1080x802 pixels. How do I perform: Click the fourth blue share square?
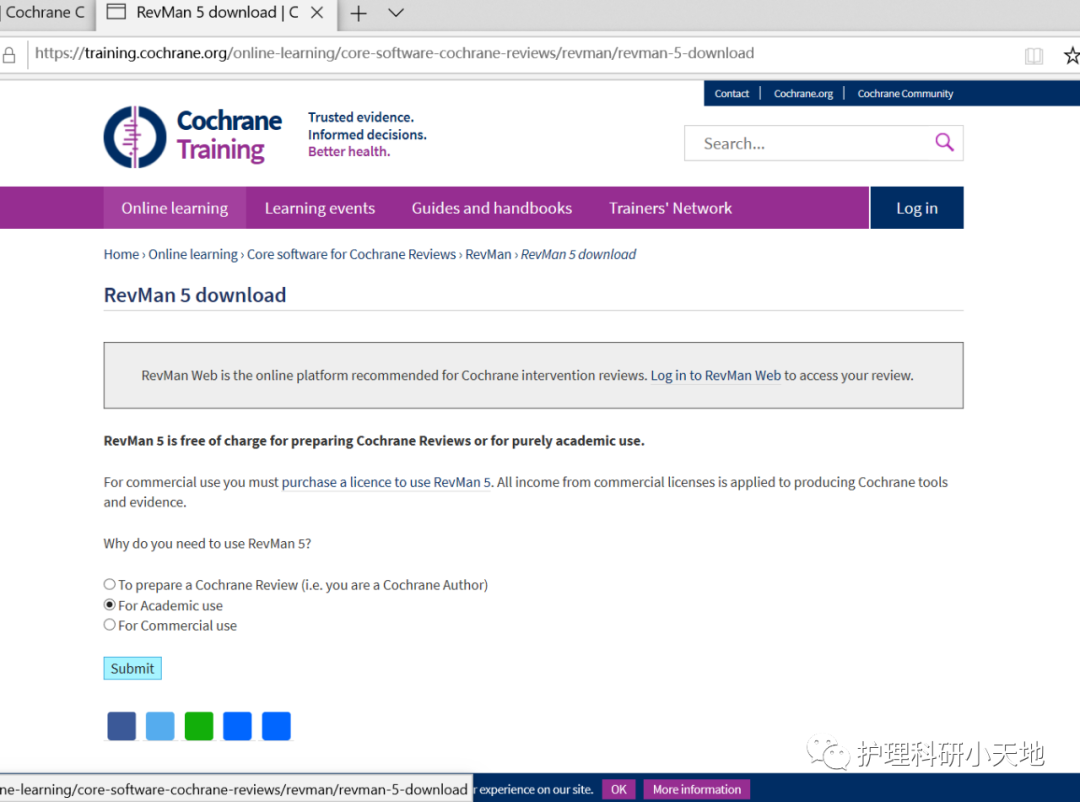tap(238, 726)
